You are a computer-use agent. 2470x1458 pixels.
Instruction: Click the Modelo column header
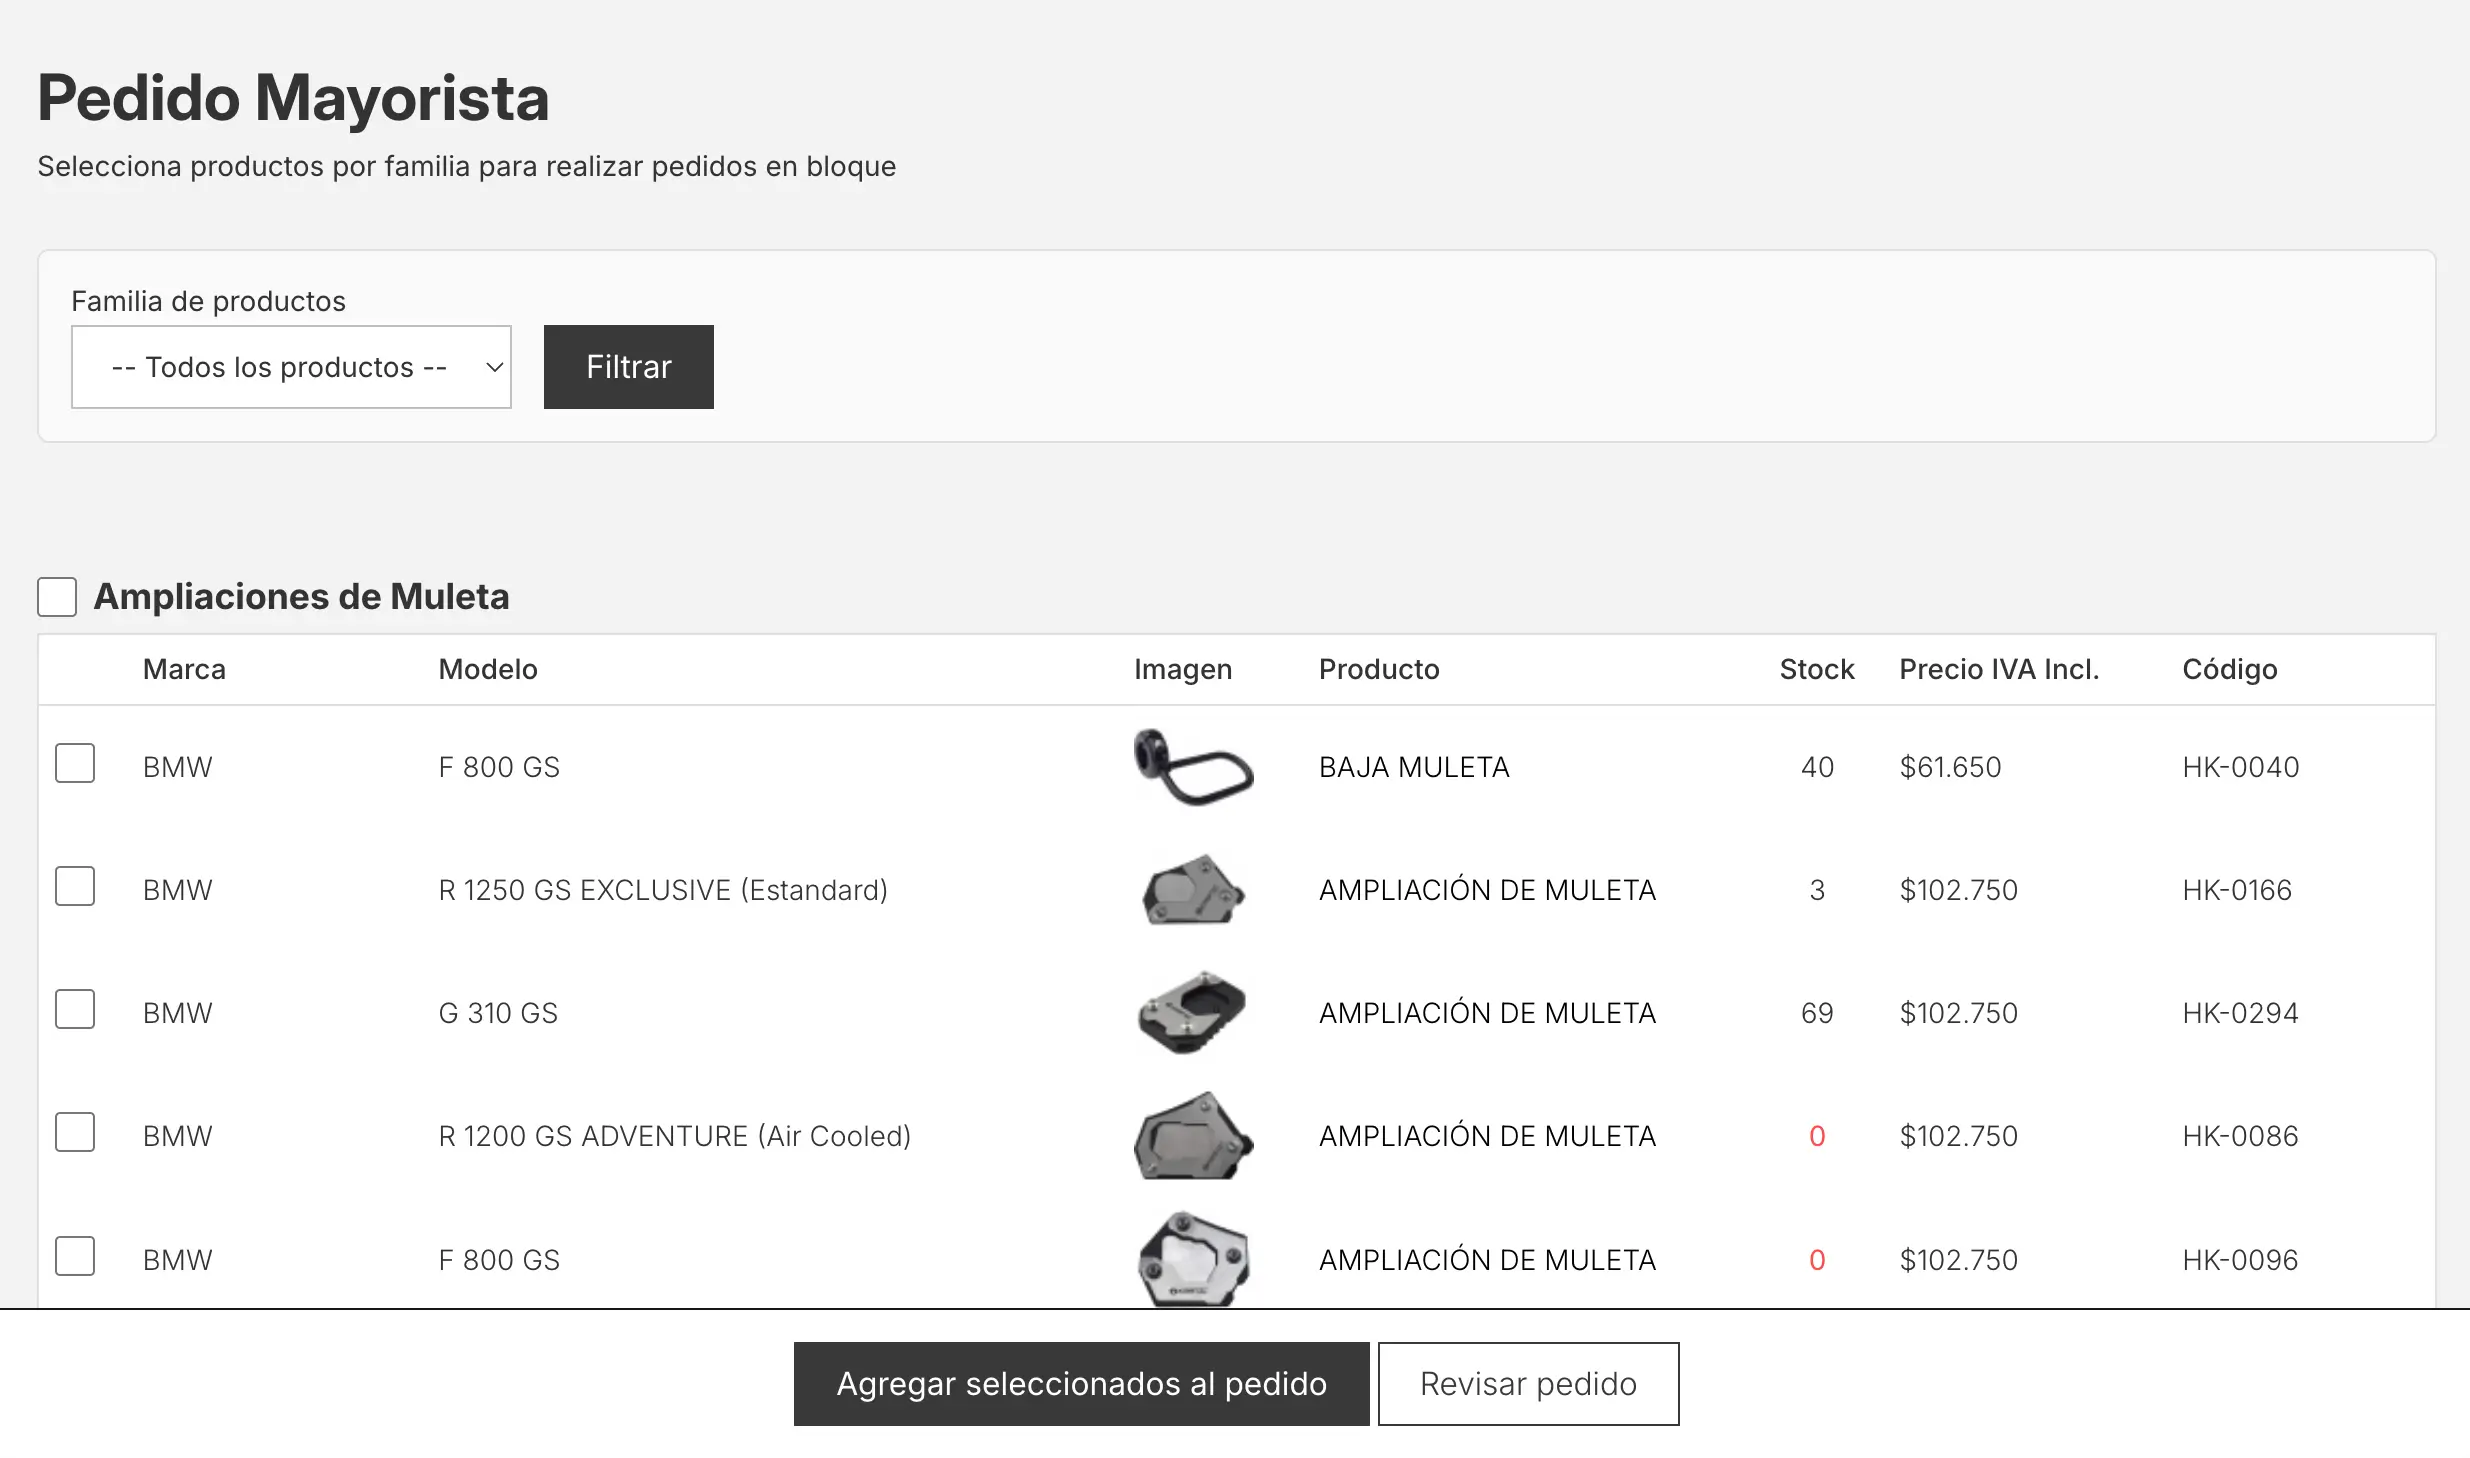click(488, 669)
